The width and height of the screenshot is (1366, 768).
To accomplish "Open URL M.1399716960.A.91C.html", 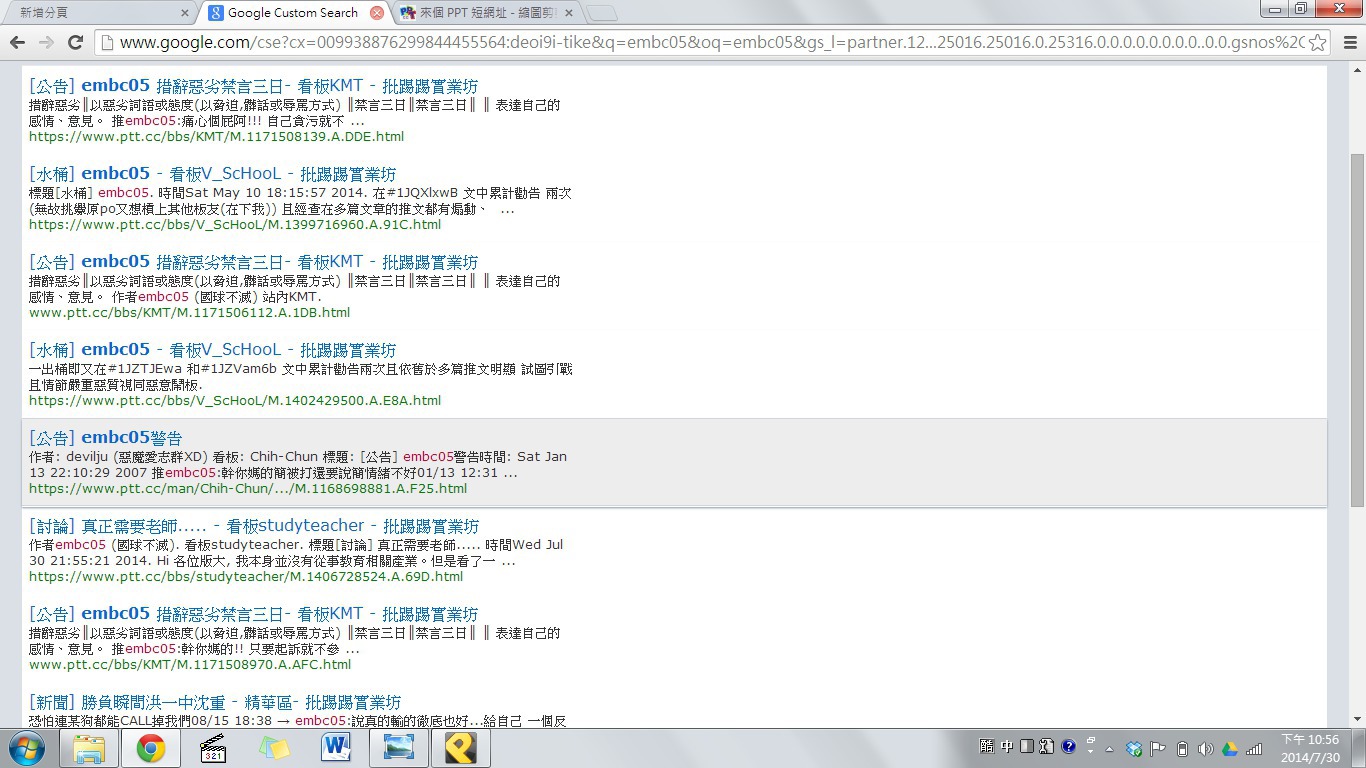I will click(235, 224).
